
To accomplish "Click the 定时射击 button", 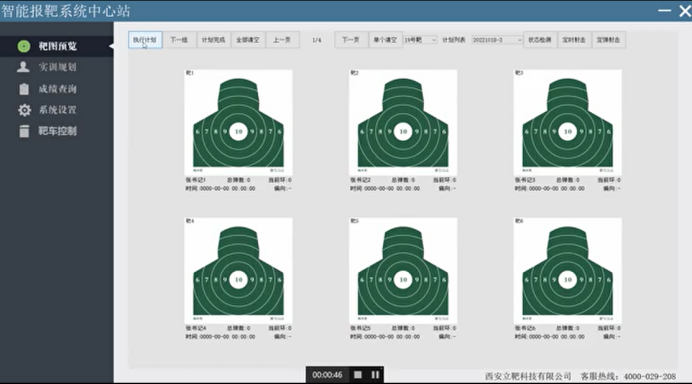I will pos(574,40).
